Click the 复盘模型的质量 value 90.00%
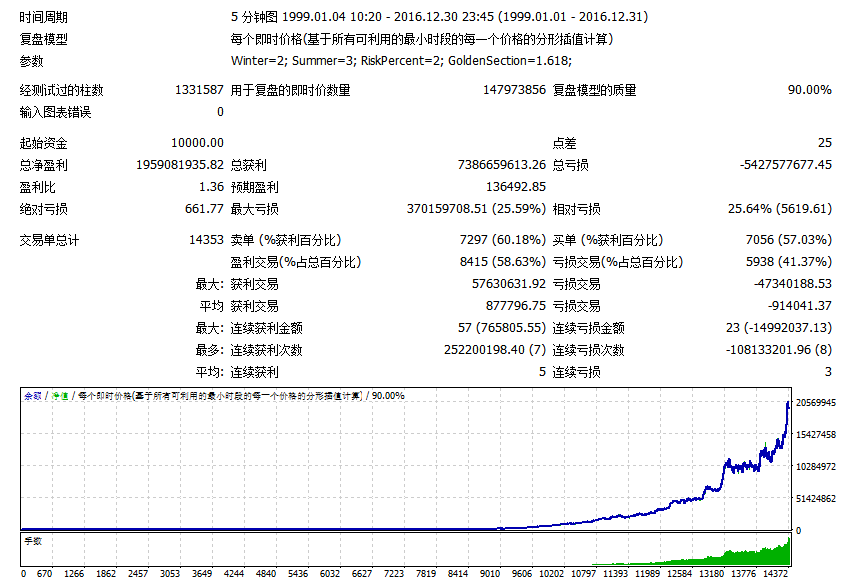Screen dimensions: 848x577 tap(809, 90)
